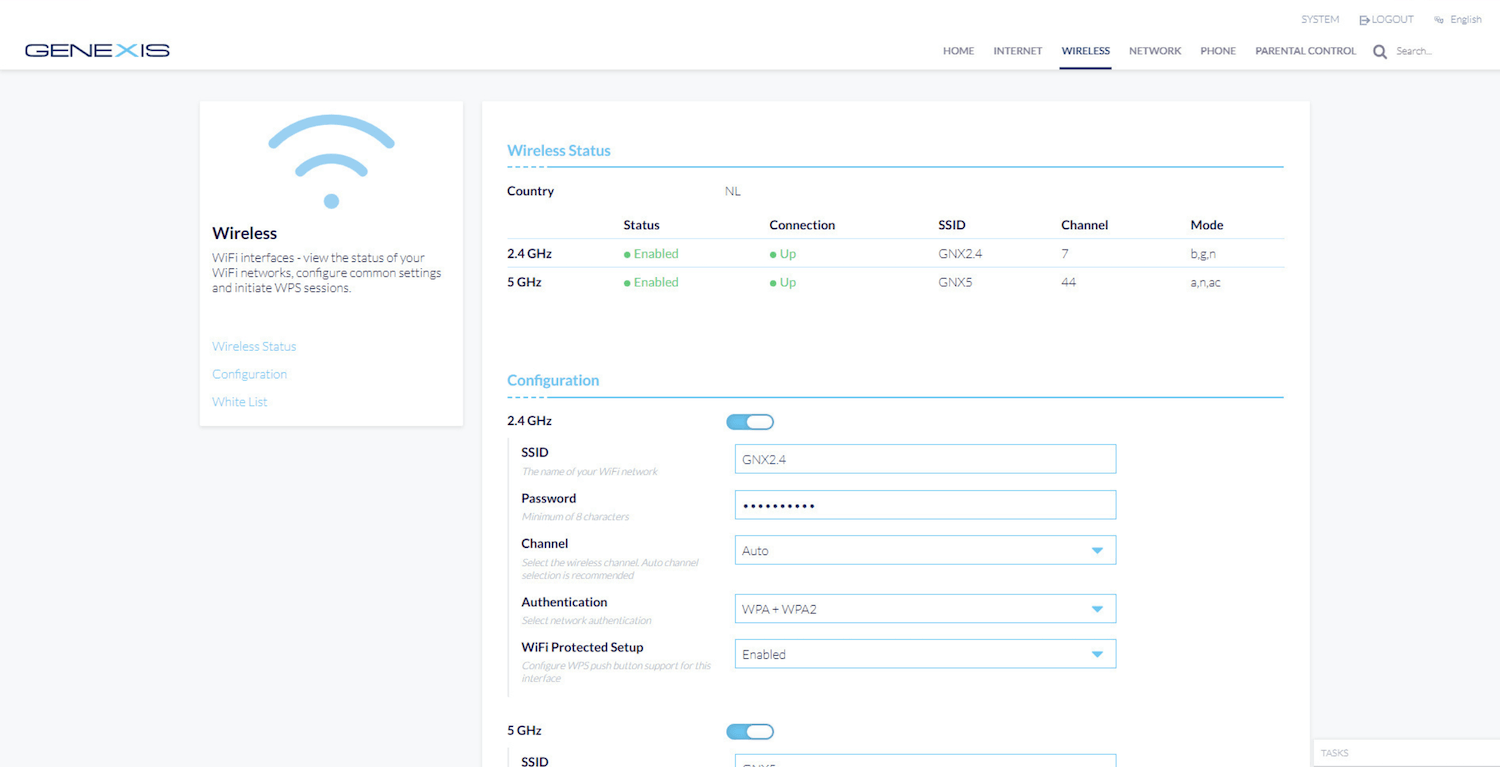The height and width of the screenshot is (767, 1500).
Task: Open the Parental Control tab
Action: (x=1305, y=51)
